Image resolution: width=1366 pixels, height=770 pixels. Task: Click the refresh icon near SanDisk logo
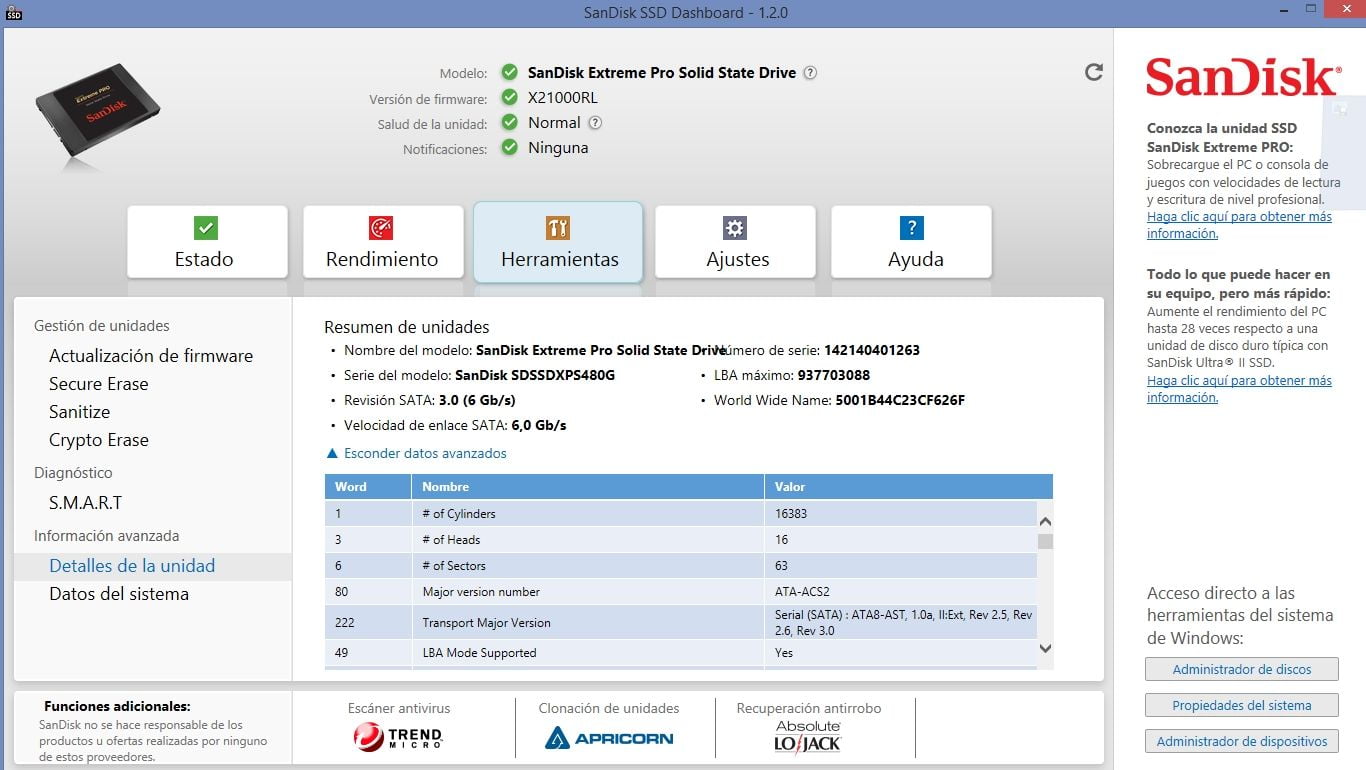(x=1094, y=72)
